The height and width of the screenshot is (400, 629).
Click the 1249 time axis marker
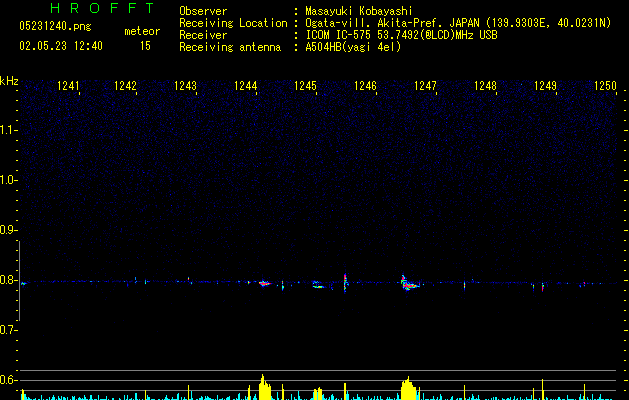[x=546, y=86]
